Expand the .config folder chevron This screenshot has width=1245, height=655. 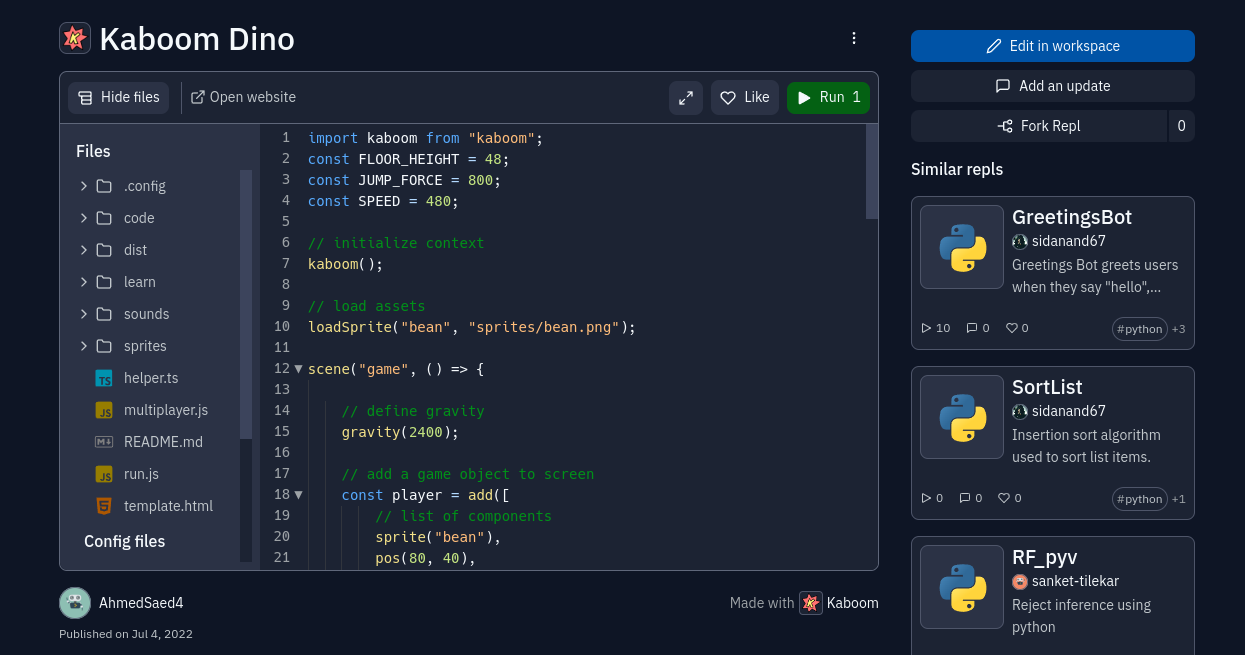[84, 186]
